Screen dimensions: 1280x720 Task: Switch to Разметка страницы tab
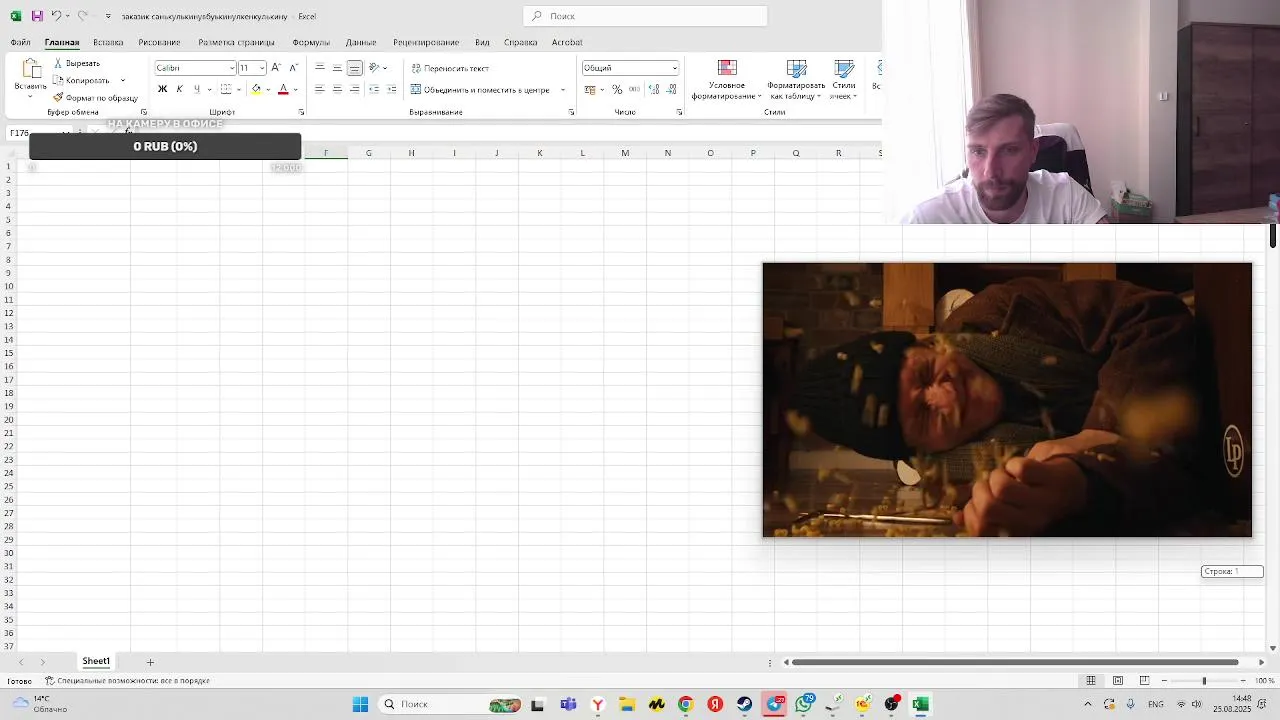(x=236, y=42)
